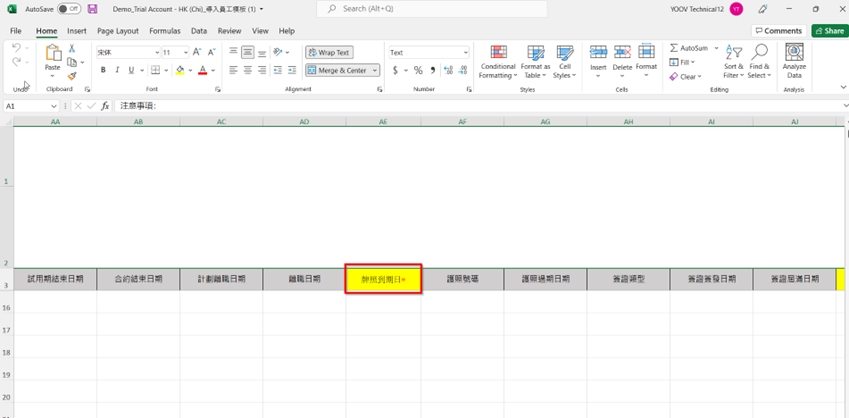849x418 pixels.
Task: Open the Comments button
Action: [x=778, y=31]
